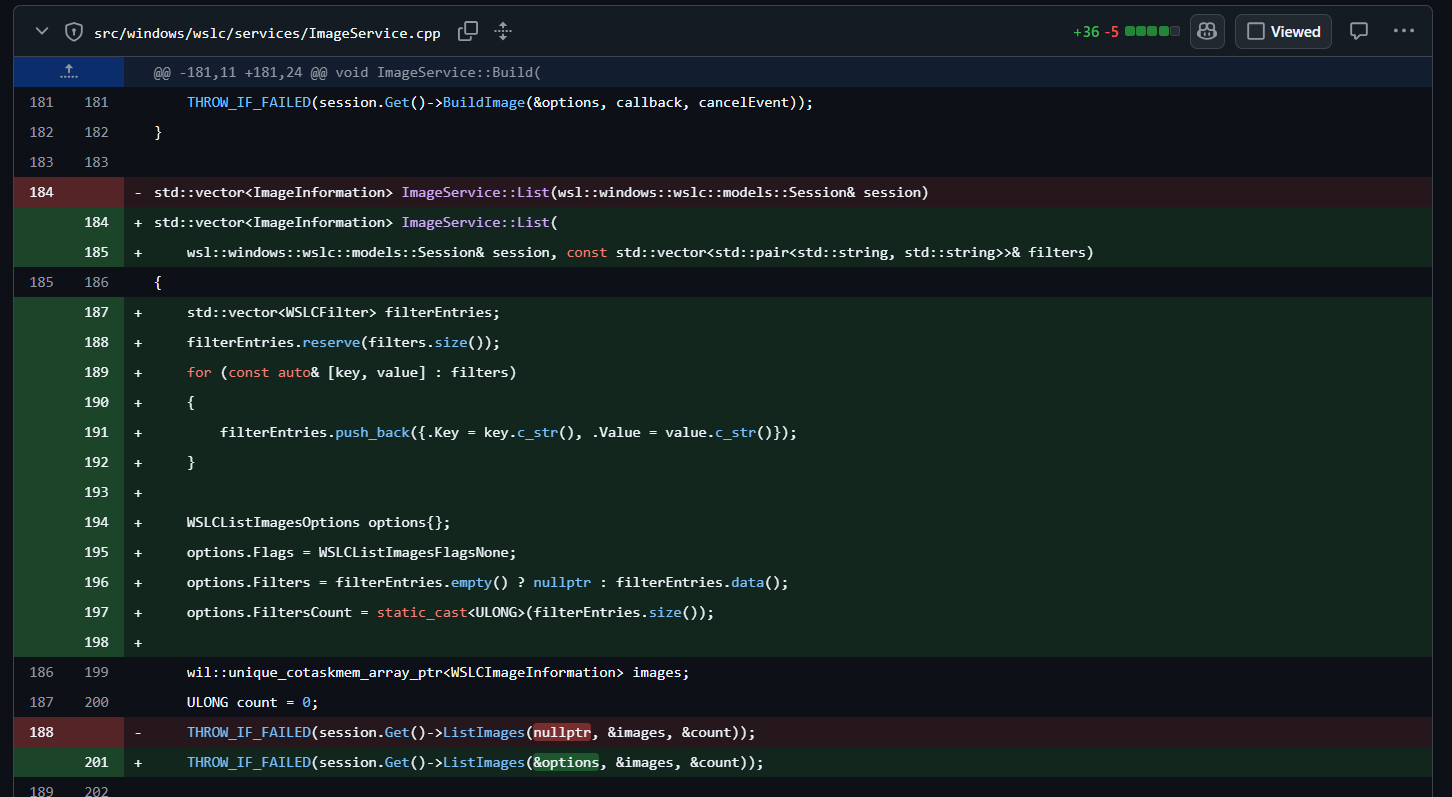This screenshot has width=1452, height=797.
Task: Open Copilot menu for this file
Action: click(1207, 31)
